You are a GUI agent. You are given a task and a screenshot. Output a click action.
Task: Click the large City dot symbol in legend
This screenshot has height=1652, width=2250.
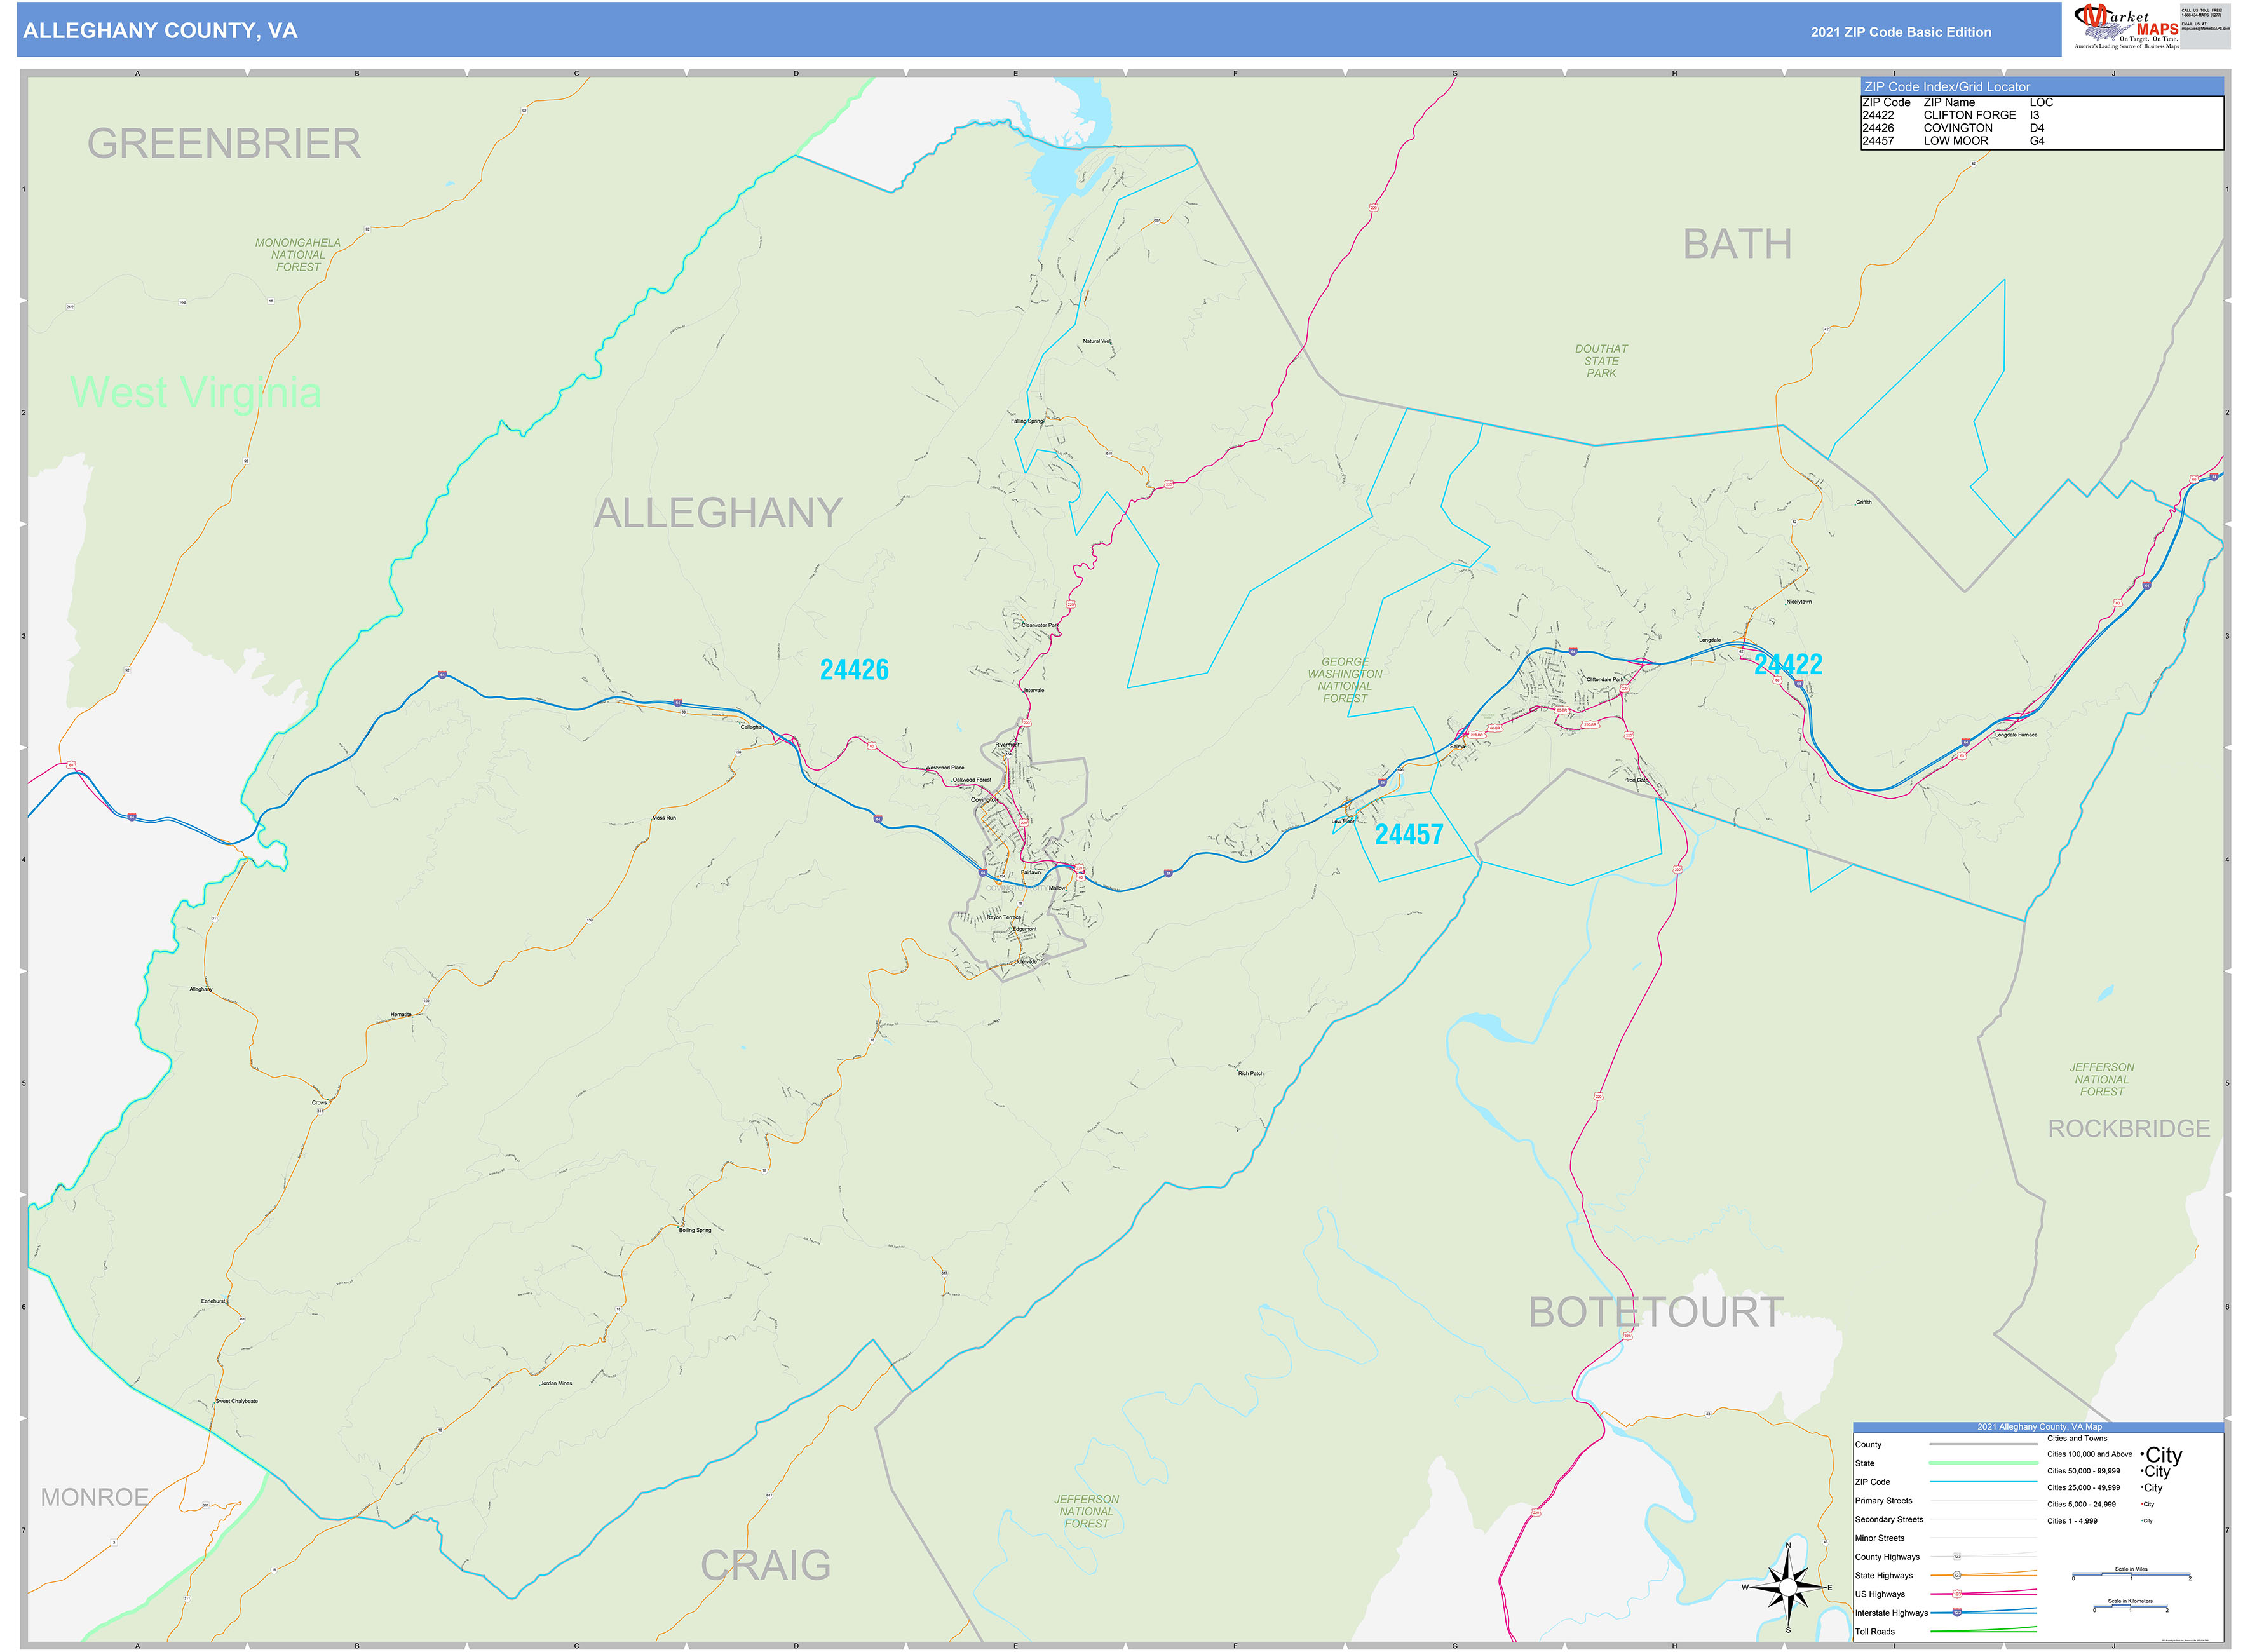pyautogui.click(x=2141, y=1455)
